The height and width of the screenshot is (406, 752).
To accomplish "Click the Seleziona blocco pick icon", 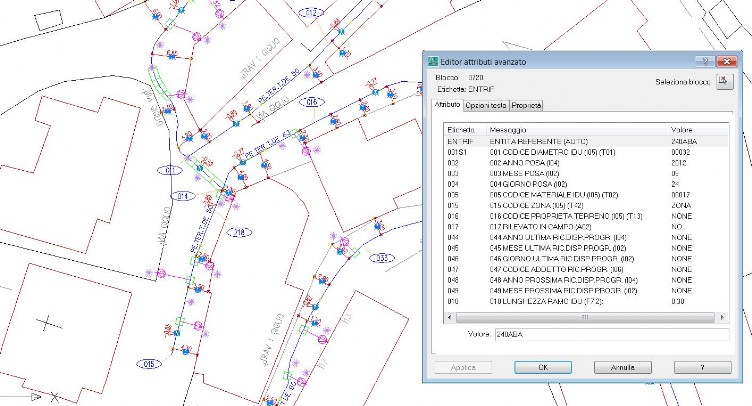I will pyautogui.click(x=723, y=83).
